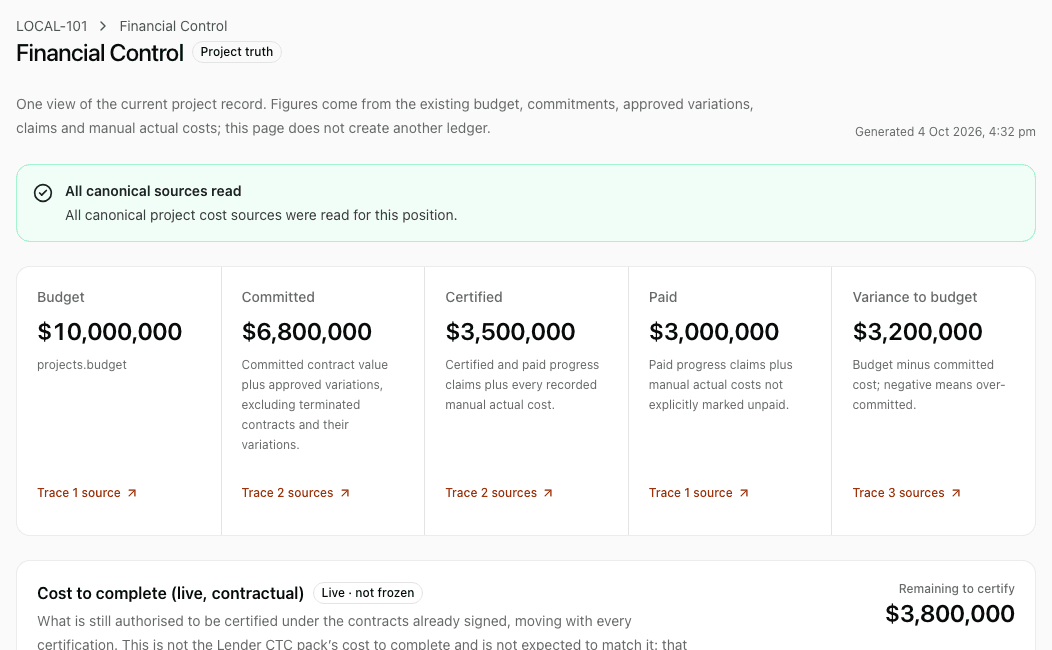This screenshot has width=1052, height=650.
Task: Click the All canonical sources read heading
Action: pyautogui.click(x=153, y=191)
